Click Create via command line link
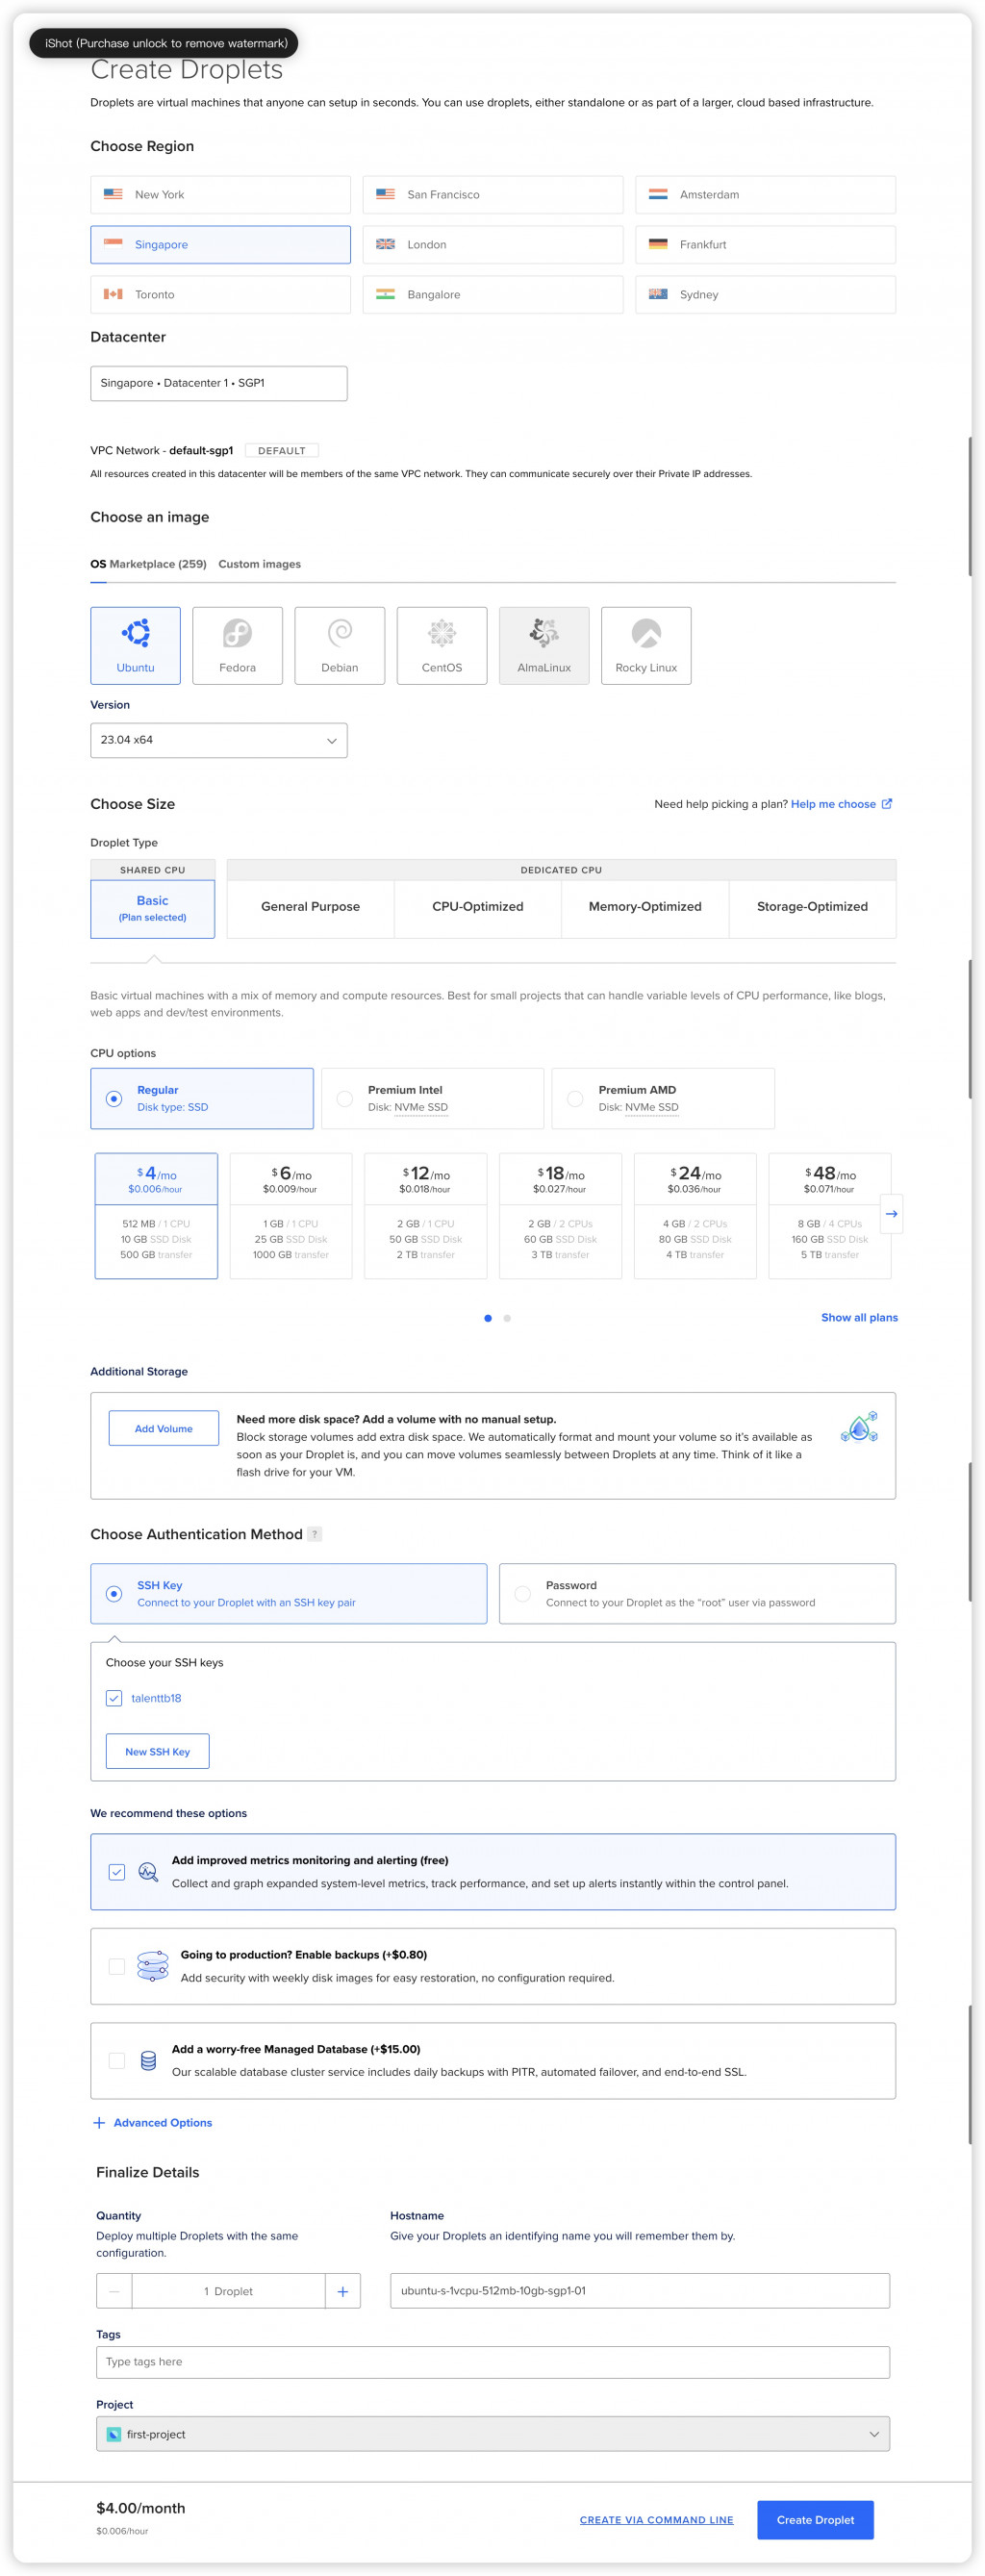The height and width of the screenshot is (2576, 985). [x=656, y=2520]
